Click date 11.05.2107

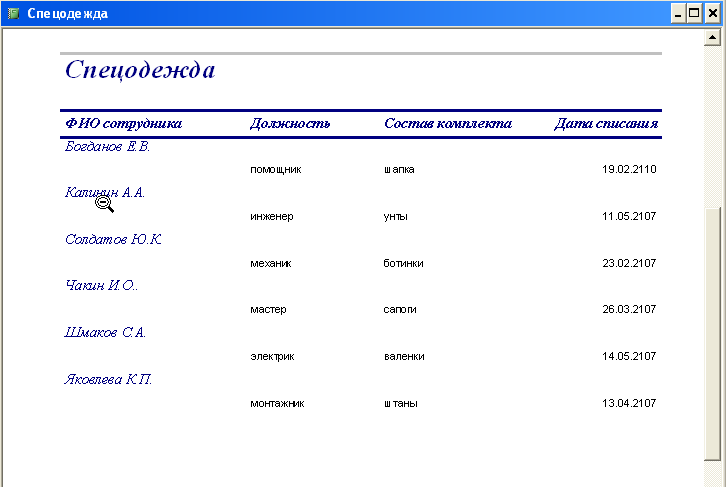[x=629, y=216]
